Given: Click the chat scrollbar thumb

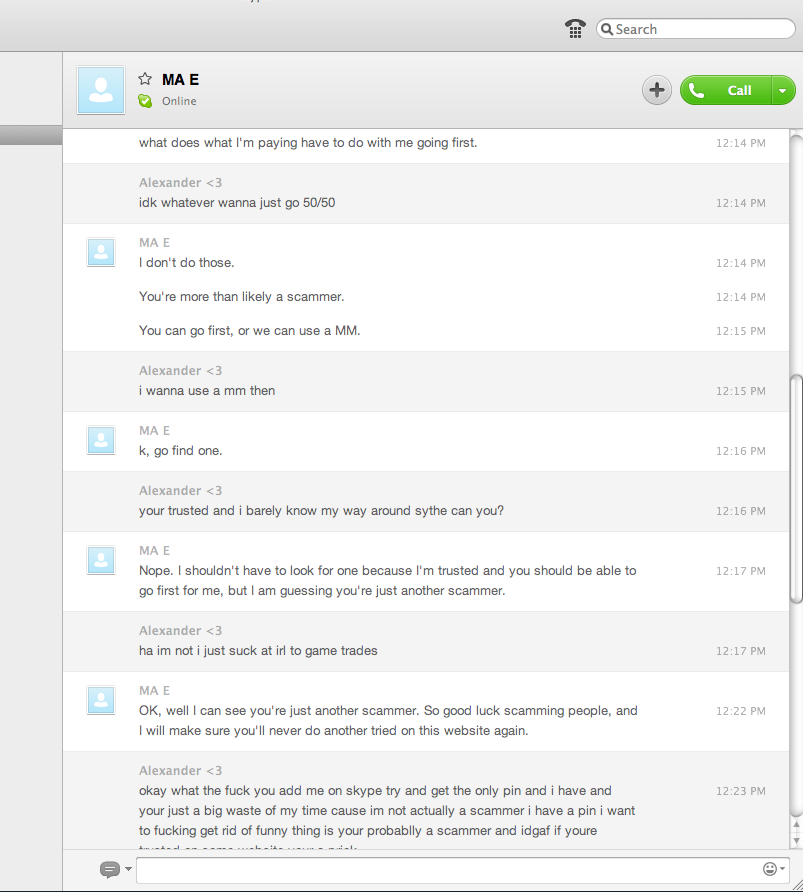Looking at the screenshot, I should (x=796, y=488).
